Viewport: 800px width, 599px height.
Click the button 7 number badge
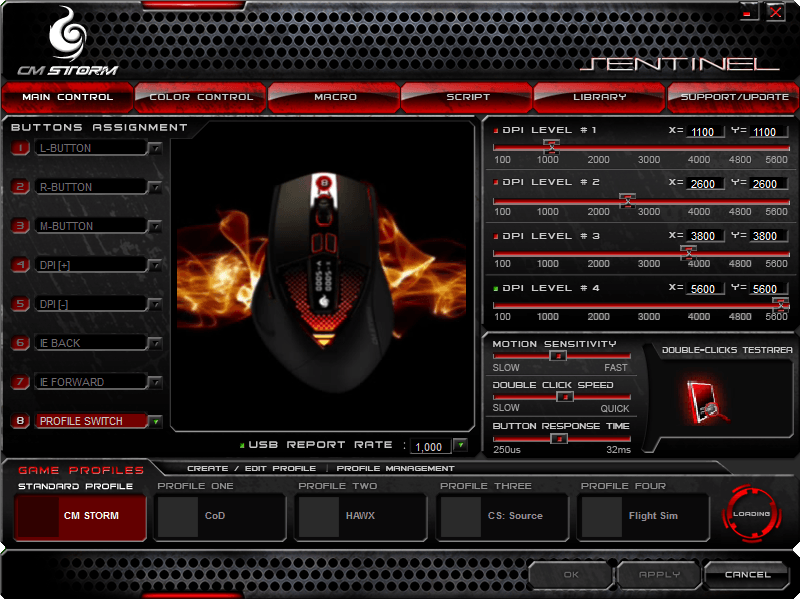[x=20, y=382]
